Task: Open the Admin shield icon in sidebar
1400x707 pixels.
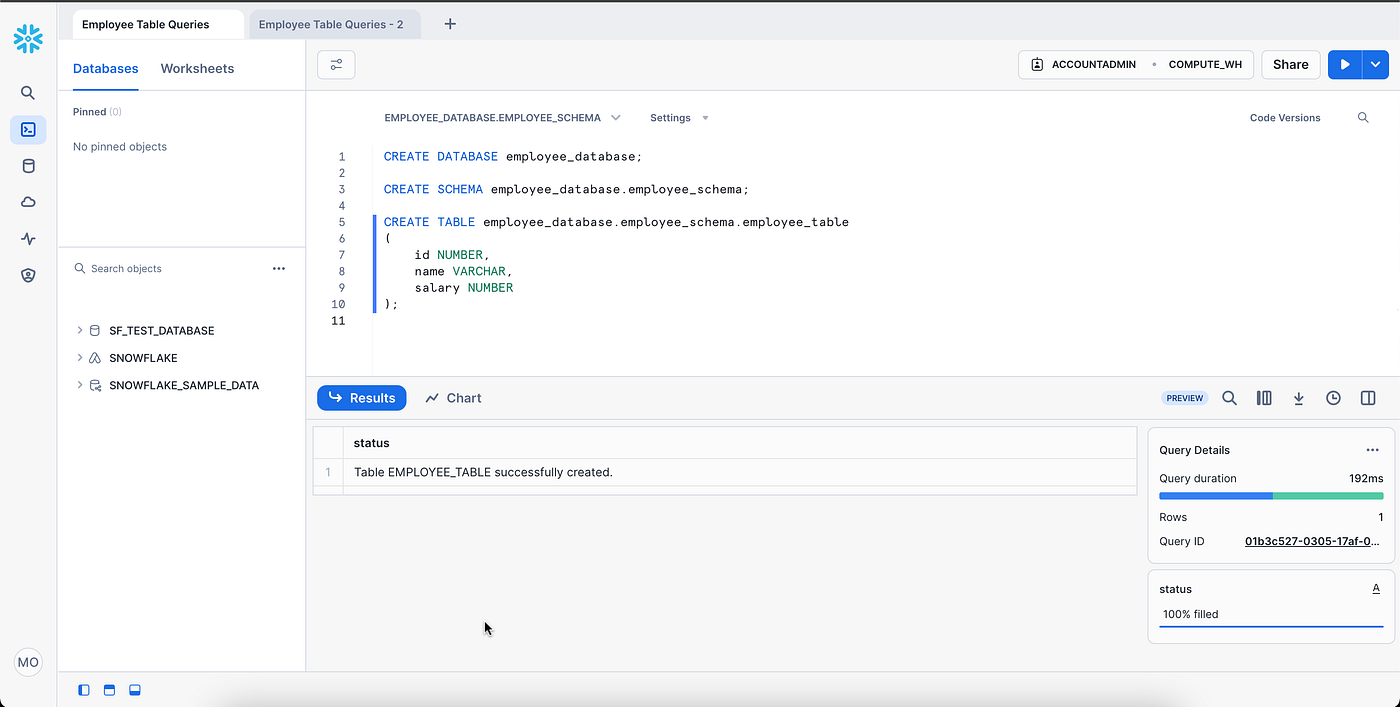Action: (x=28, y=276)
